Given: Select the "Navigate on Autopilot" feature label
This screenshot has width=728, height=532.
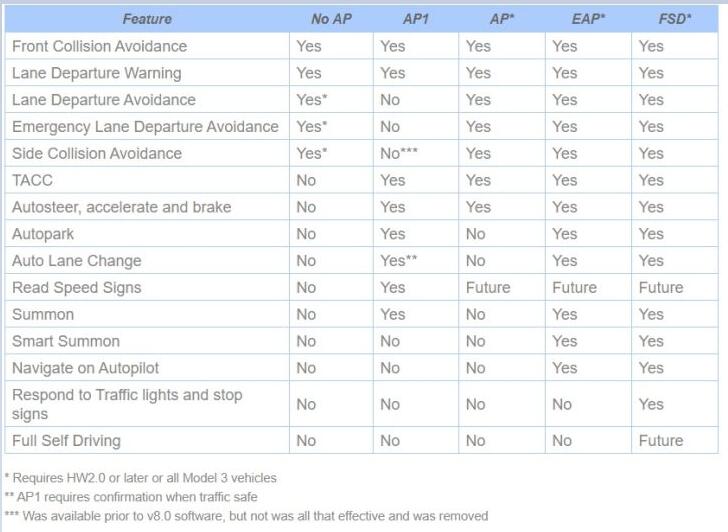Looking at the screenshot, I should click(85, 368).
